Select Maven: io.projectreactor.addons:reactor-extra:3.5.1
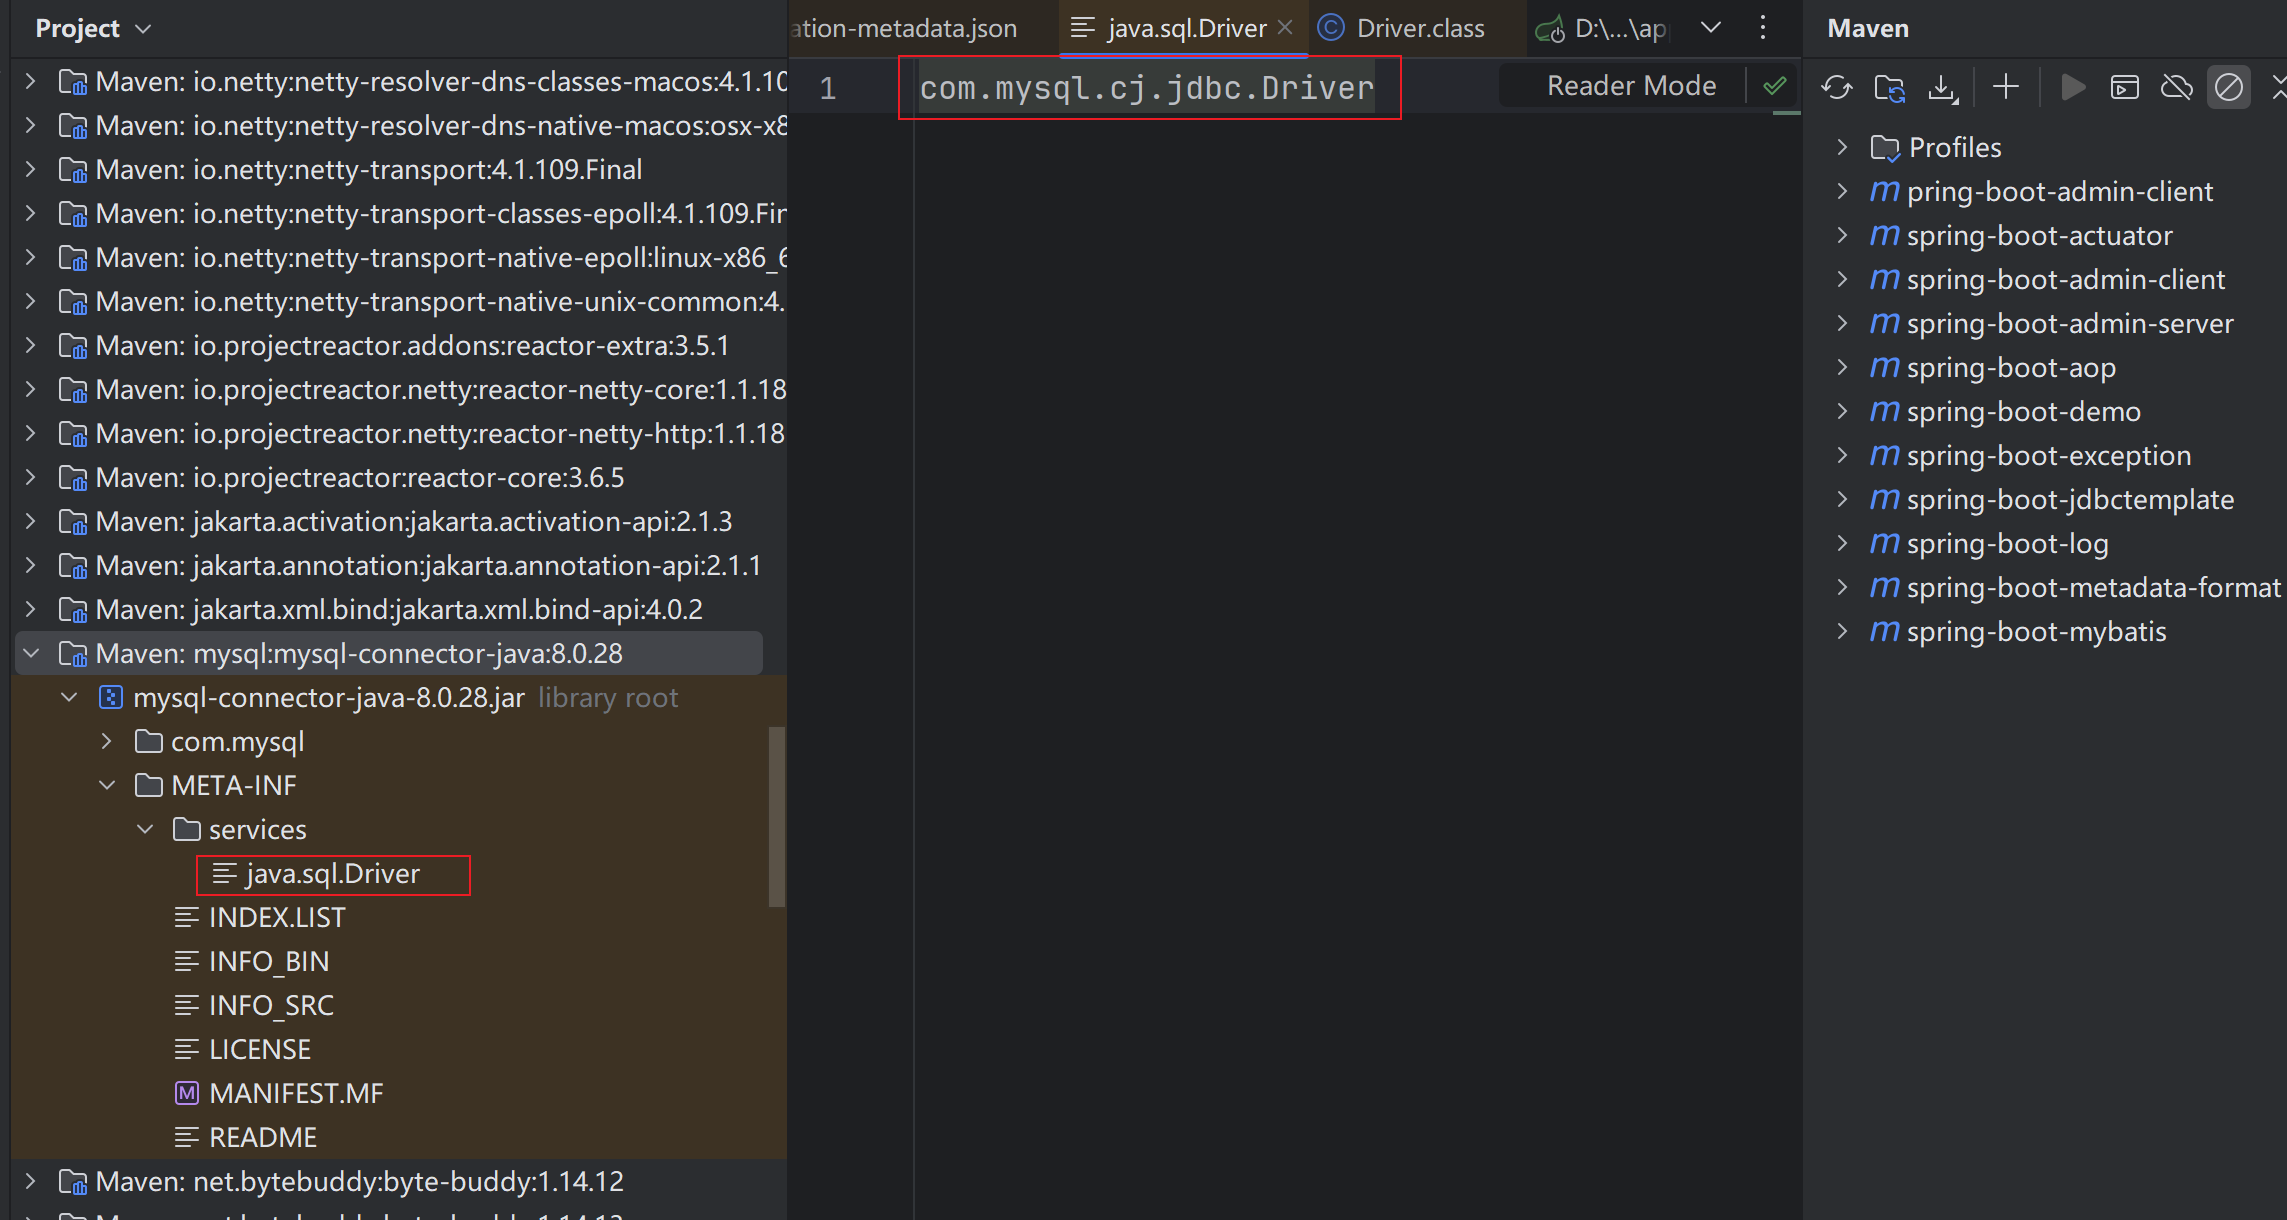This screenshot has height=1220, width=2287. tap(412, 346)
